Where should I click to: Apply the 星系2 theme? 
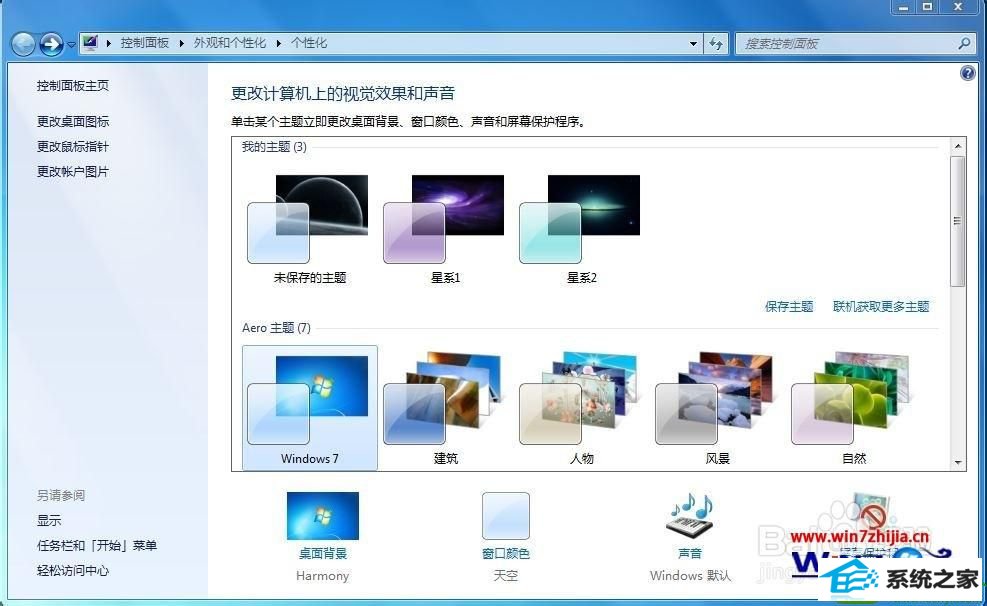click(582, 230)
